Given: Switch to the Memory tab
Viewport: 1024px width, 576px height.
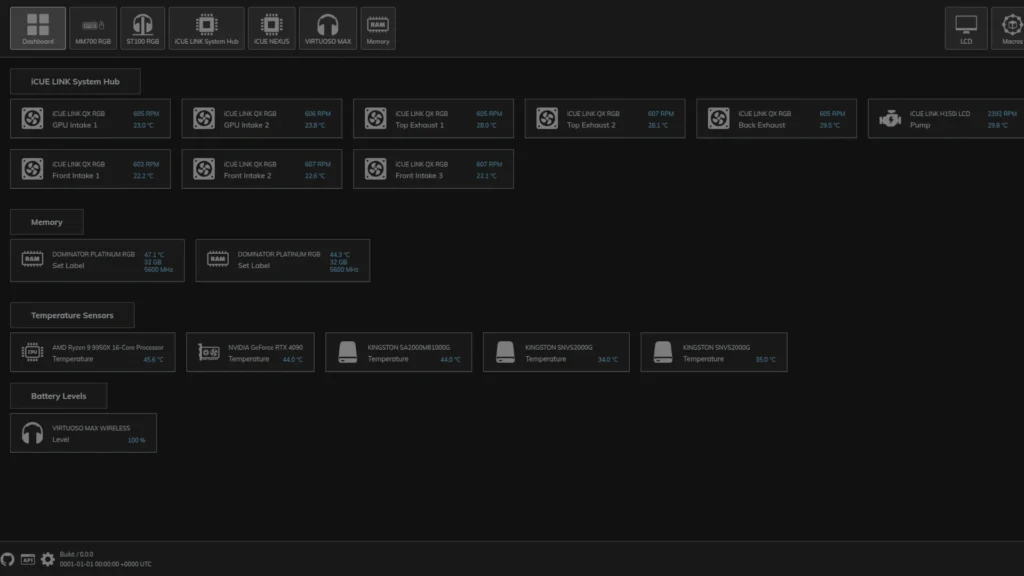Looking at the screenshot, I should click(x=378, y=28).
